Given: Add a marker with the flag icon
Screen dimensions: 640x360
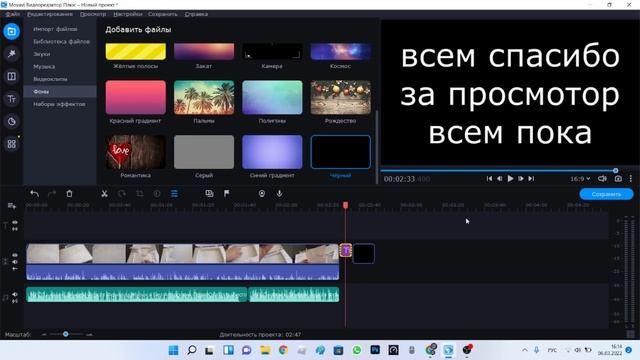Looking at the screenshot, I should [x=227, y=194].
